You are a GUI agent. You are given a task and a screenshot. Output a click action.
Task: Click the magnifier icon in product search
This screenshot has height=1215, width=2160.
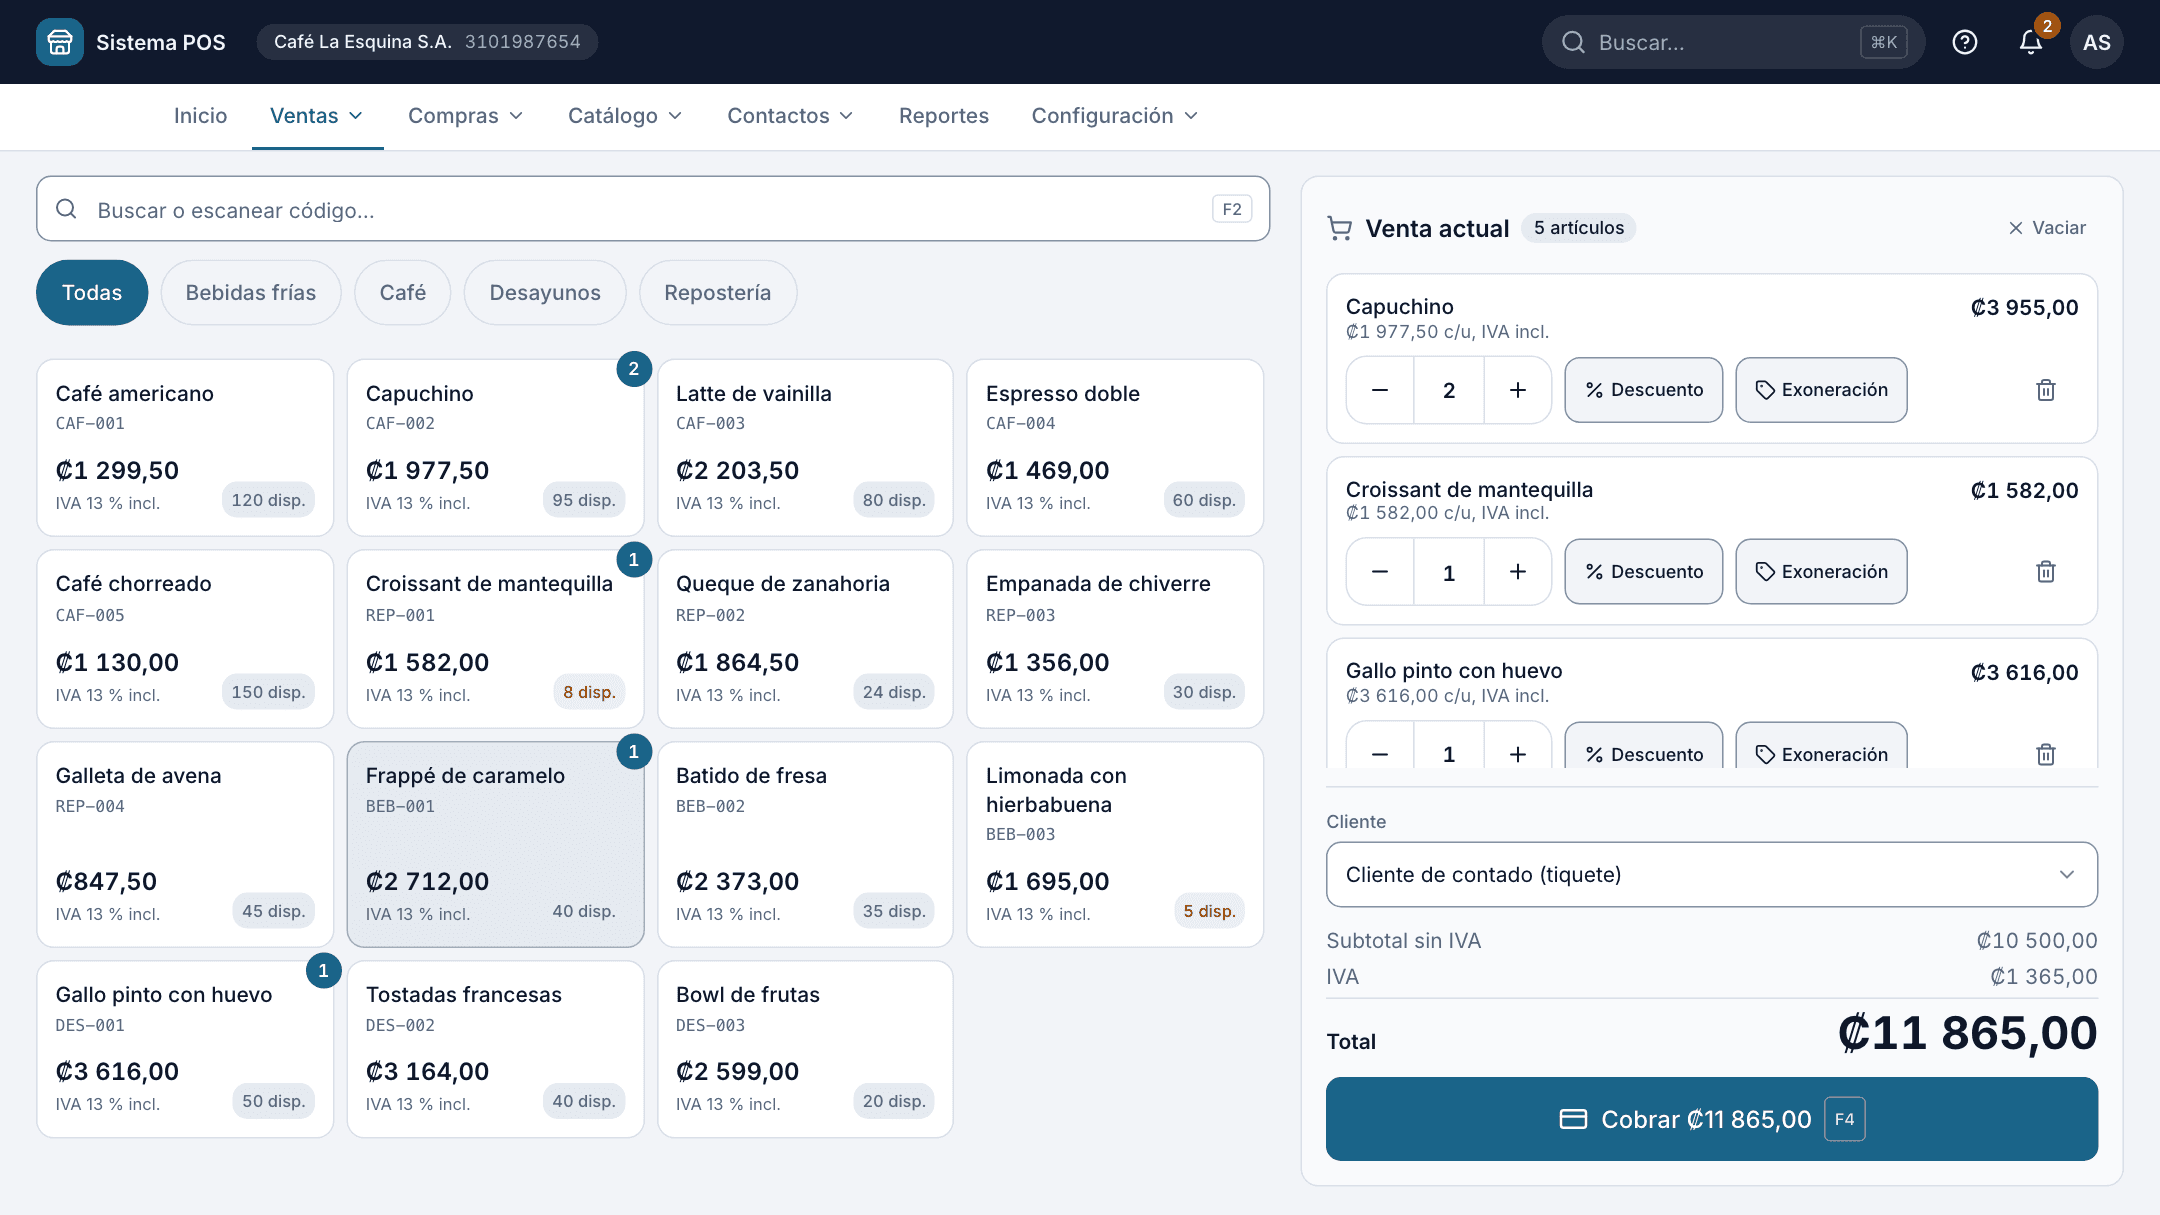67,209
